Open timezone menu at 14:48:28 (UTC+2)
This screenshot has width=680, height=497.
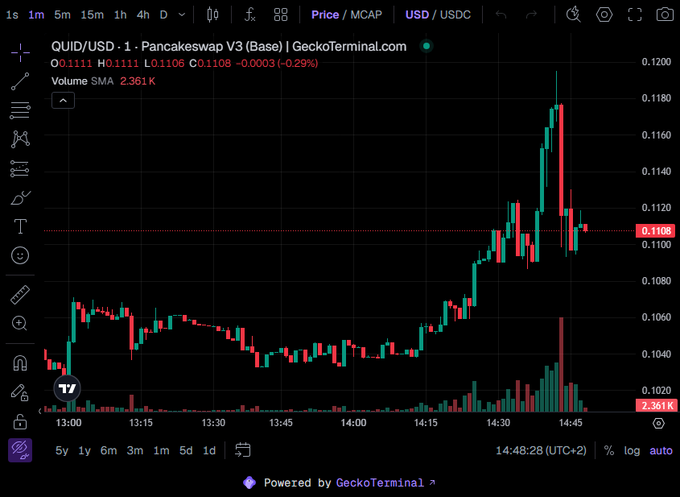pyautogui.click(x=541, y=451)
